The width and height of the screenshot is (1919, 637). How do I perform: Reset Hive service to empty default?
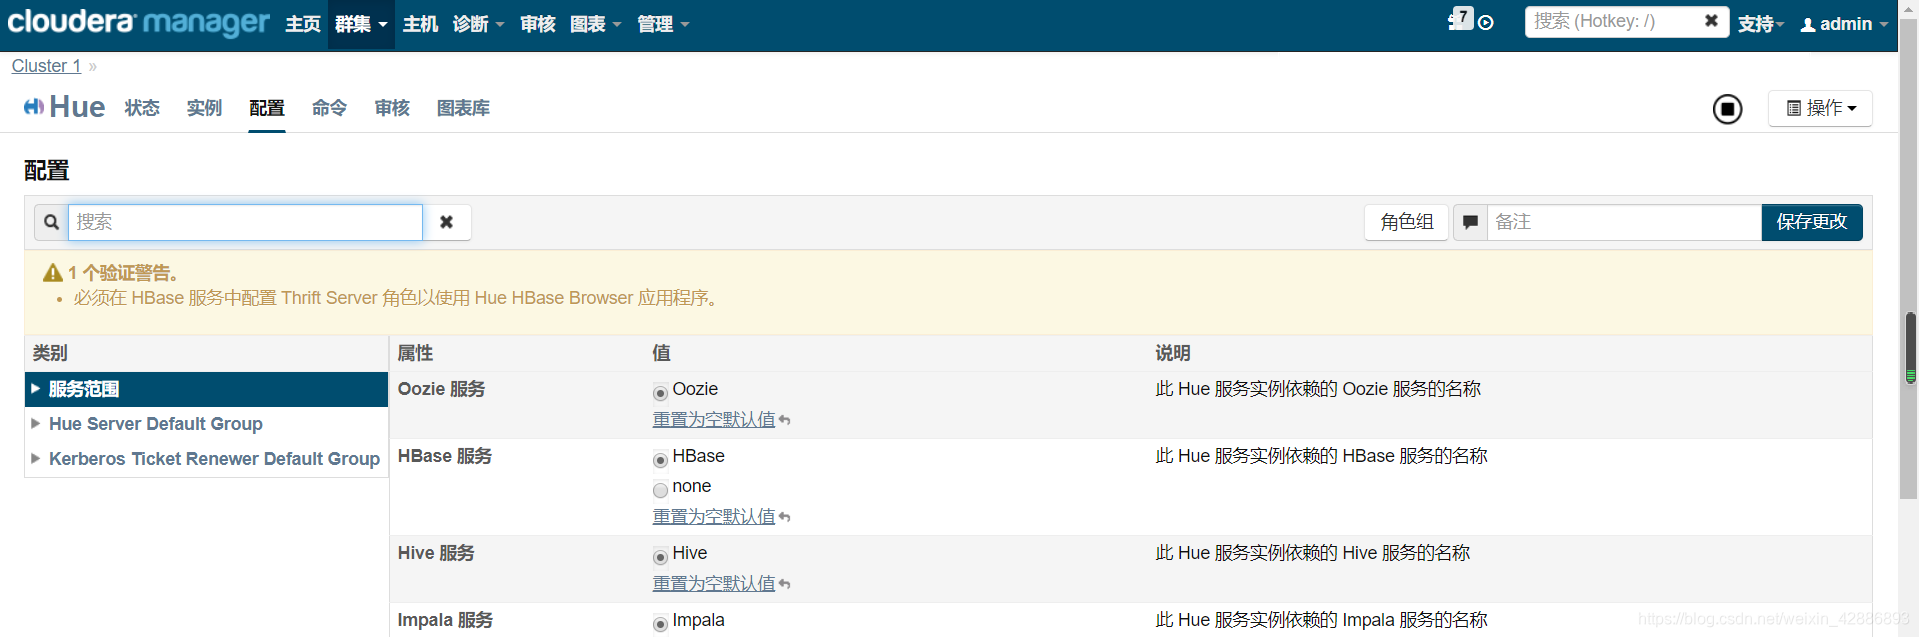tap(714, 584)
